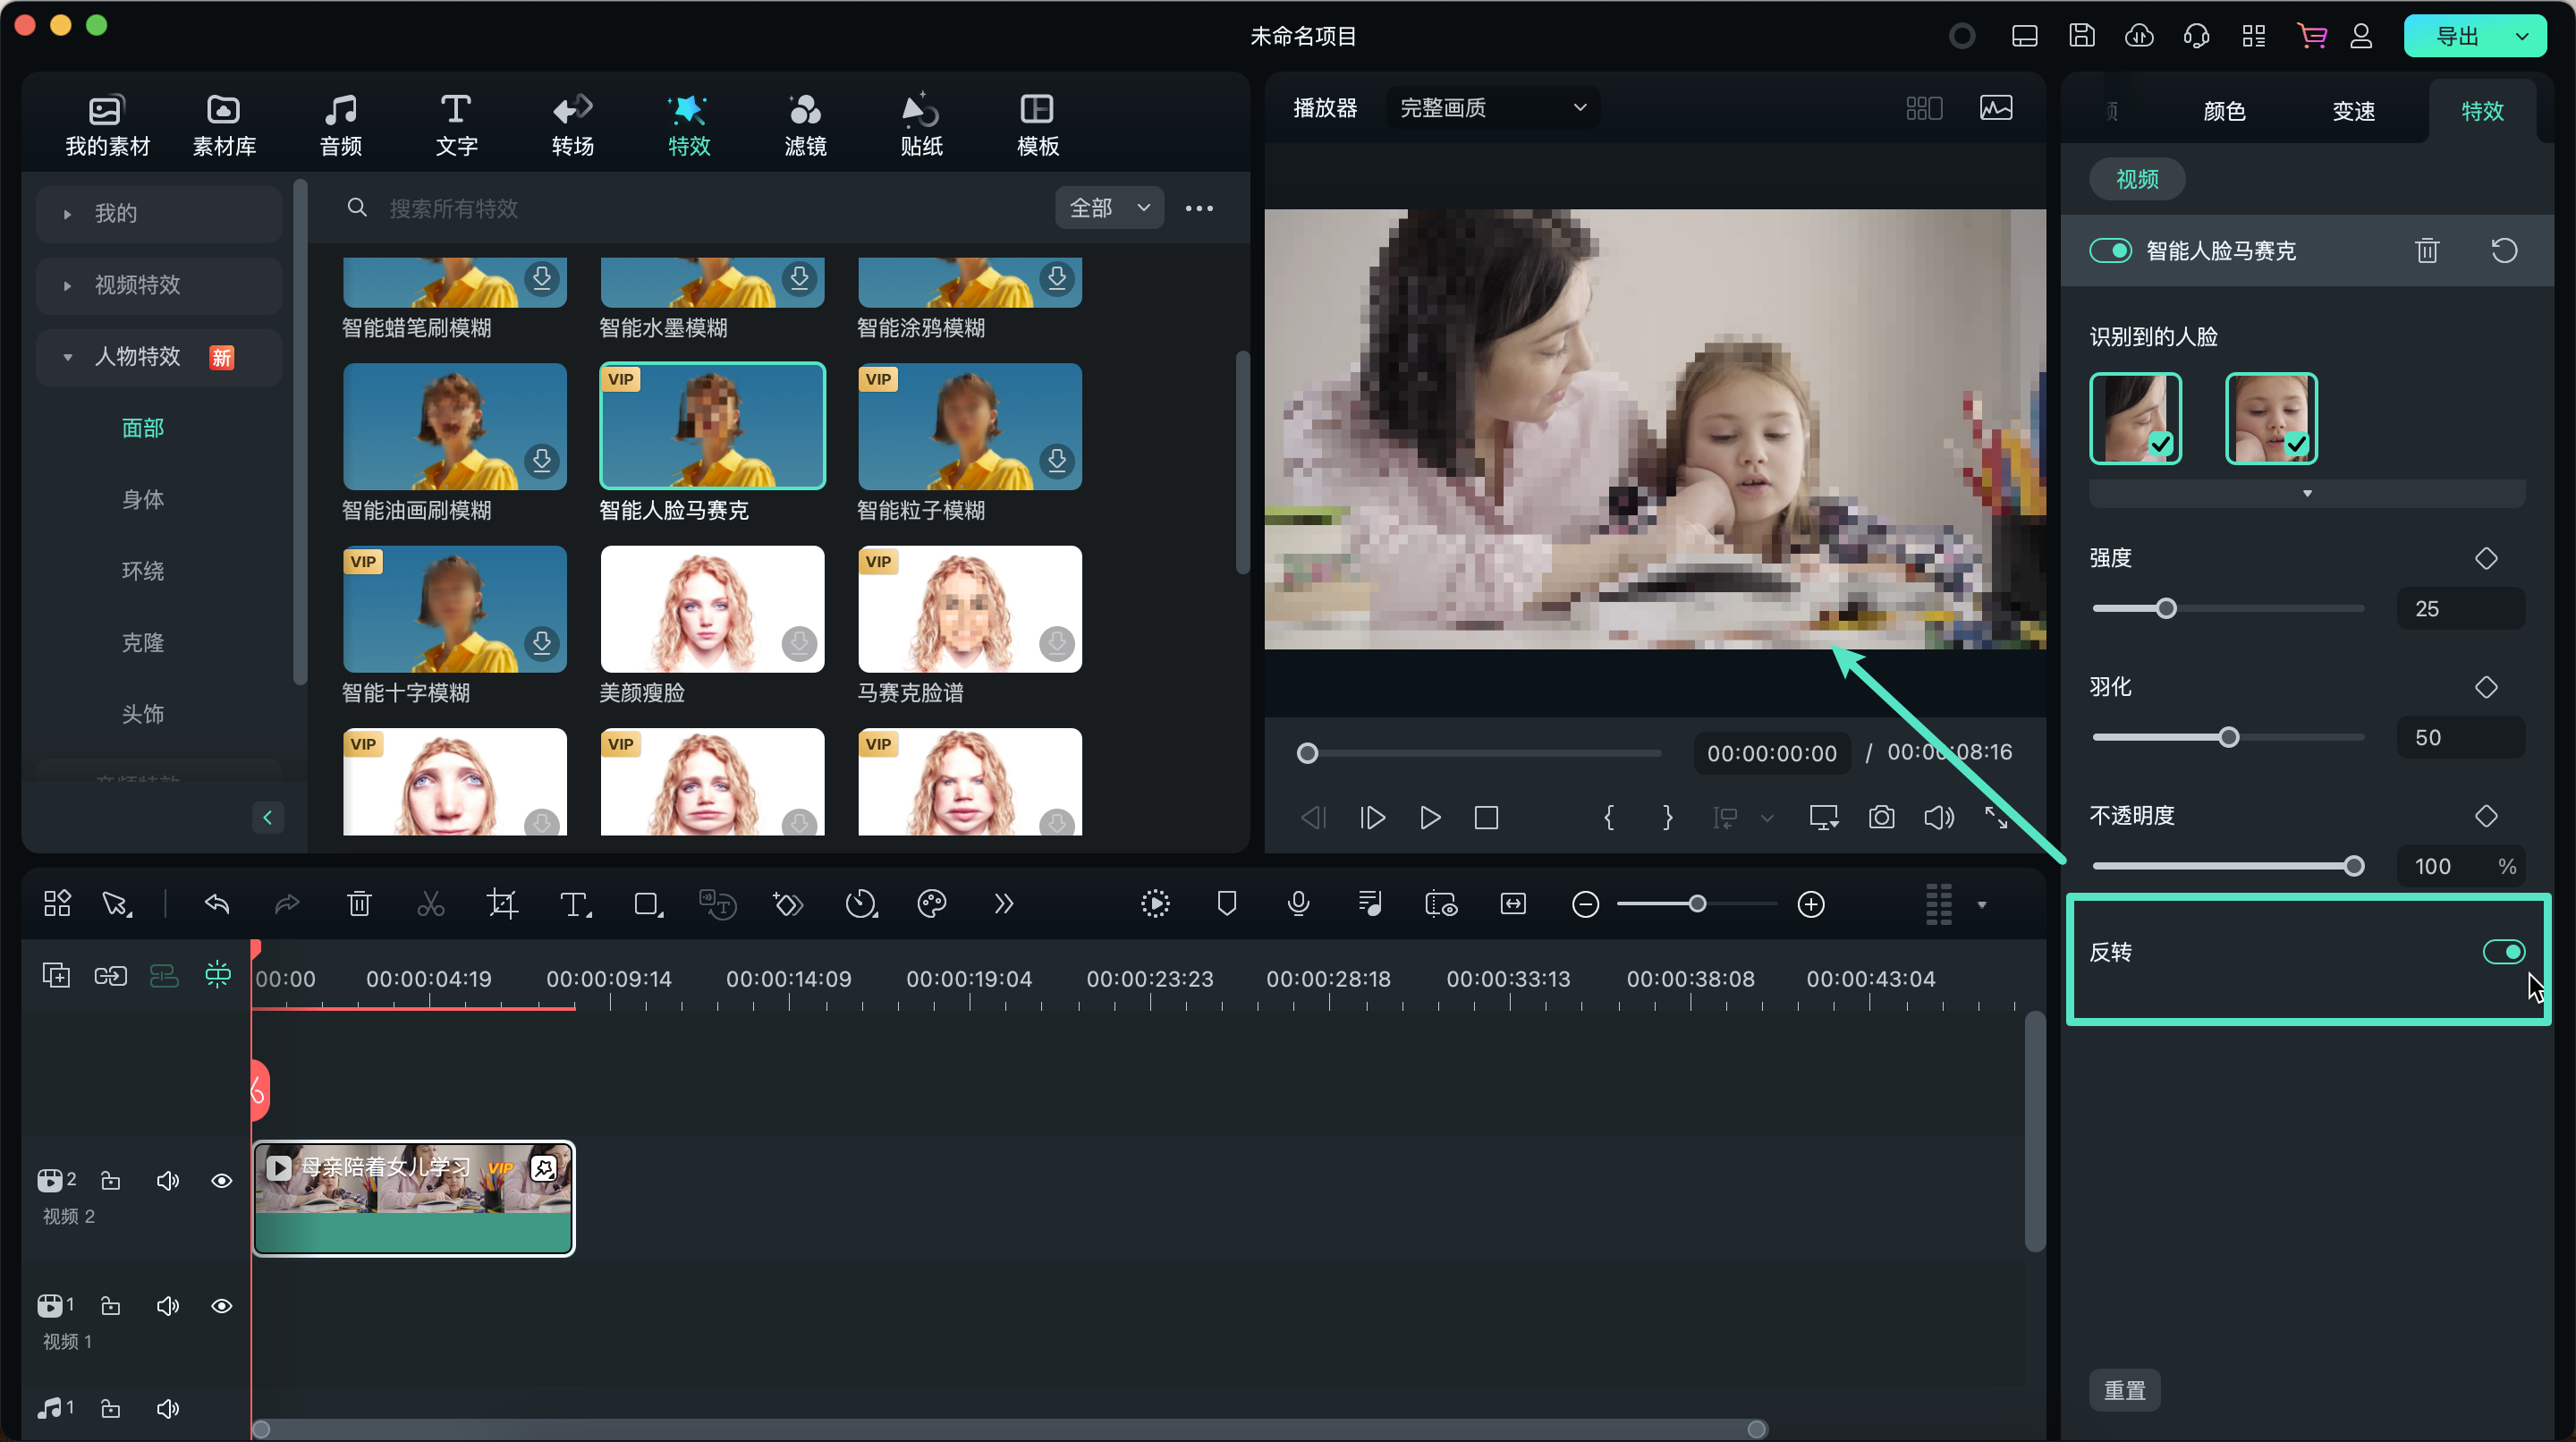
Task: Expand the recognized faces list arrow
Action: 2307,493
